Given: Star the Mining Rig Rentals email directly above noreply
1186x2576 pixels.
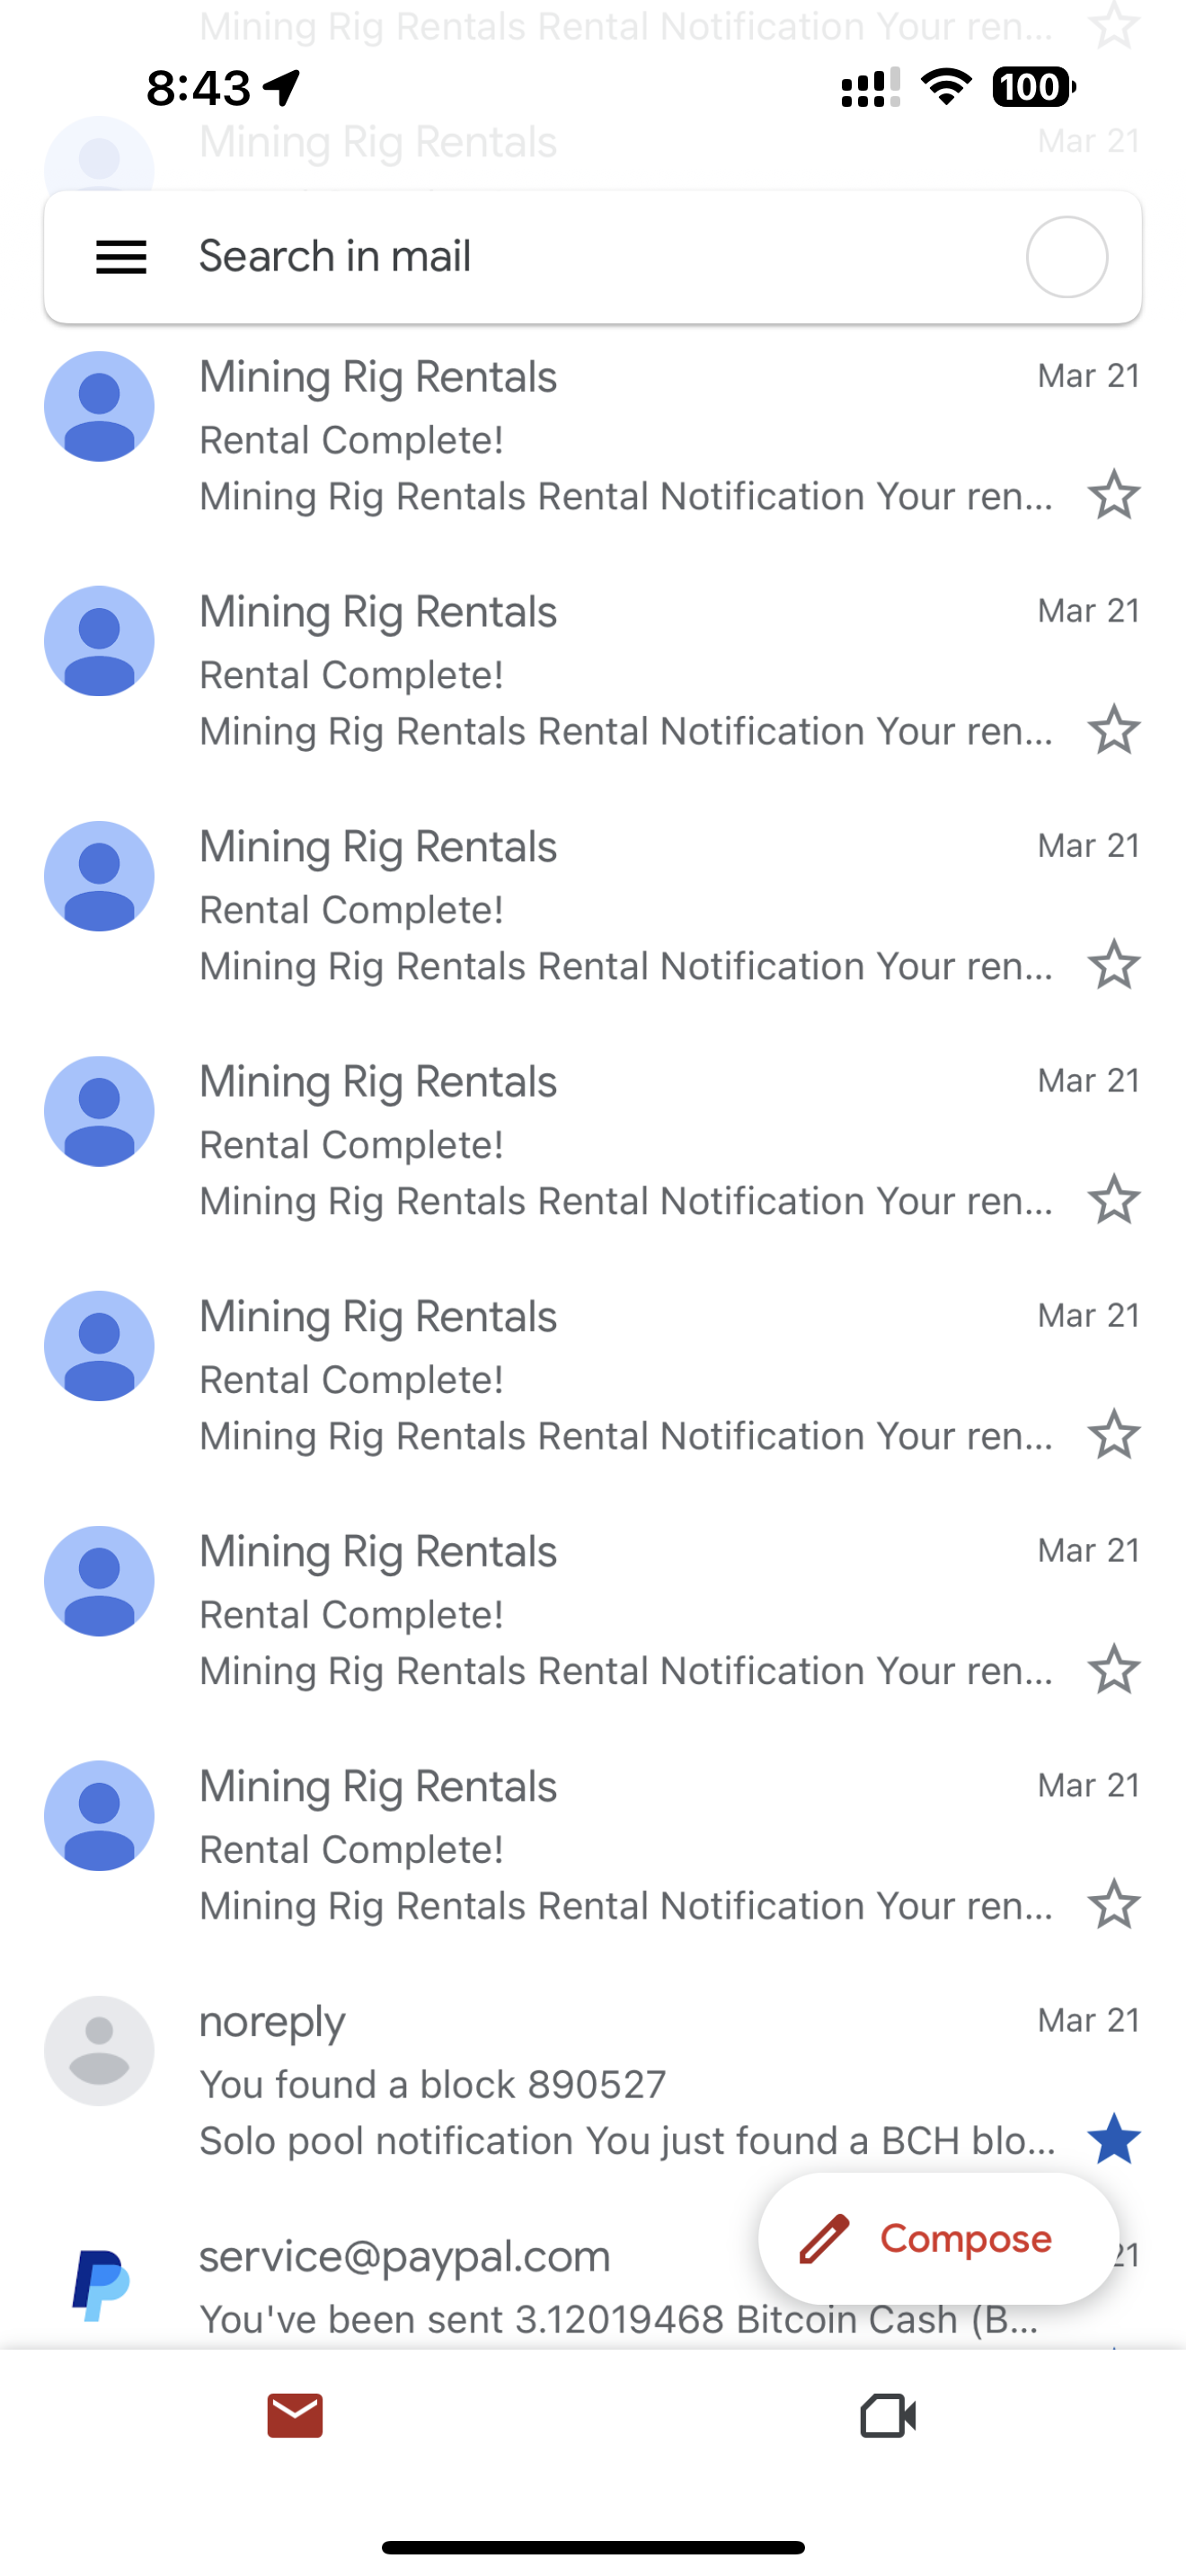Looking at the screenshot, I should pyautogui.click(x=1113, y=1904).
